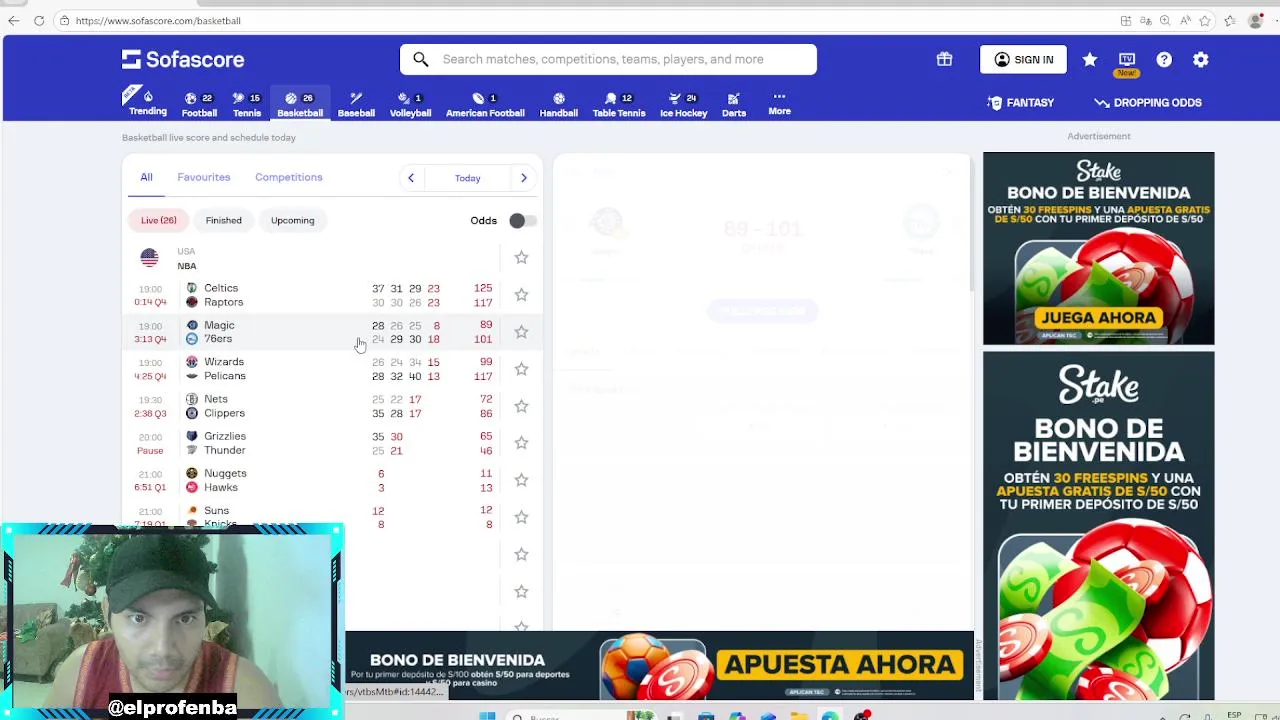The image size is (1280, 720).
Task: Open the browser profile avatar
Action: 1256,20
